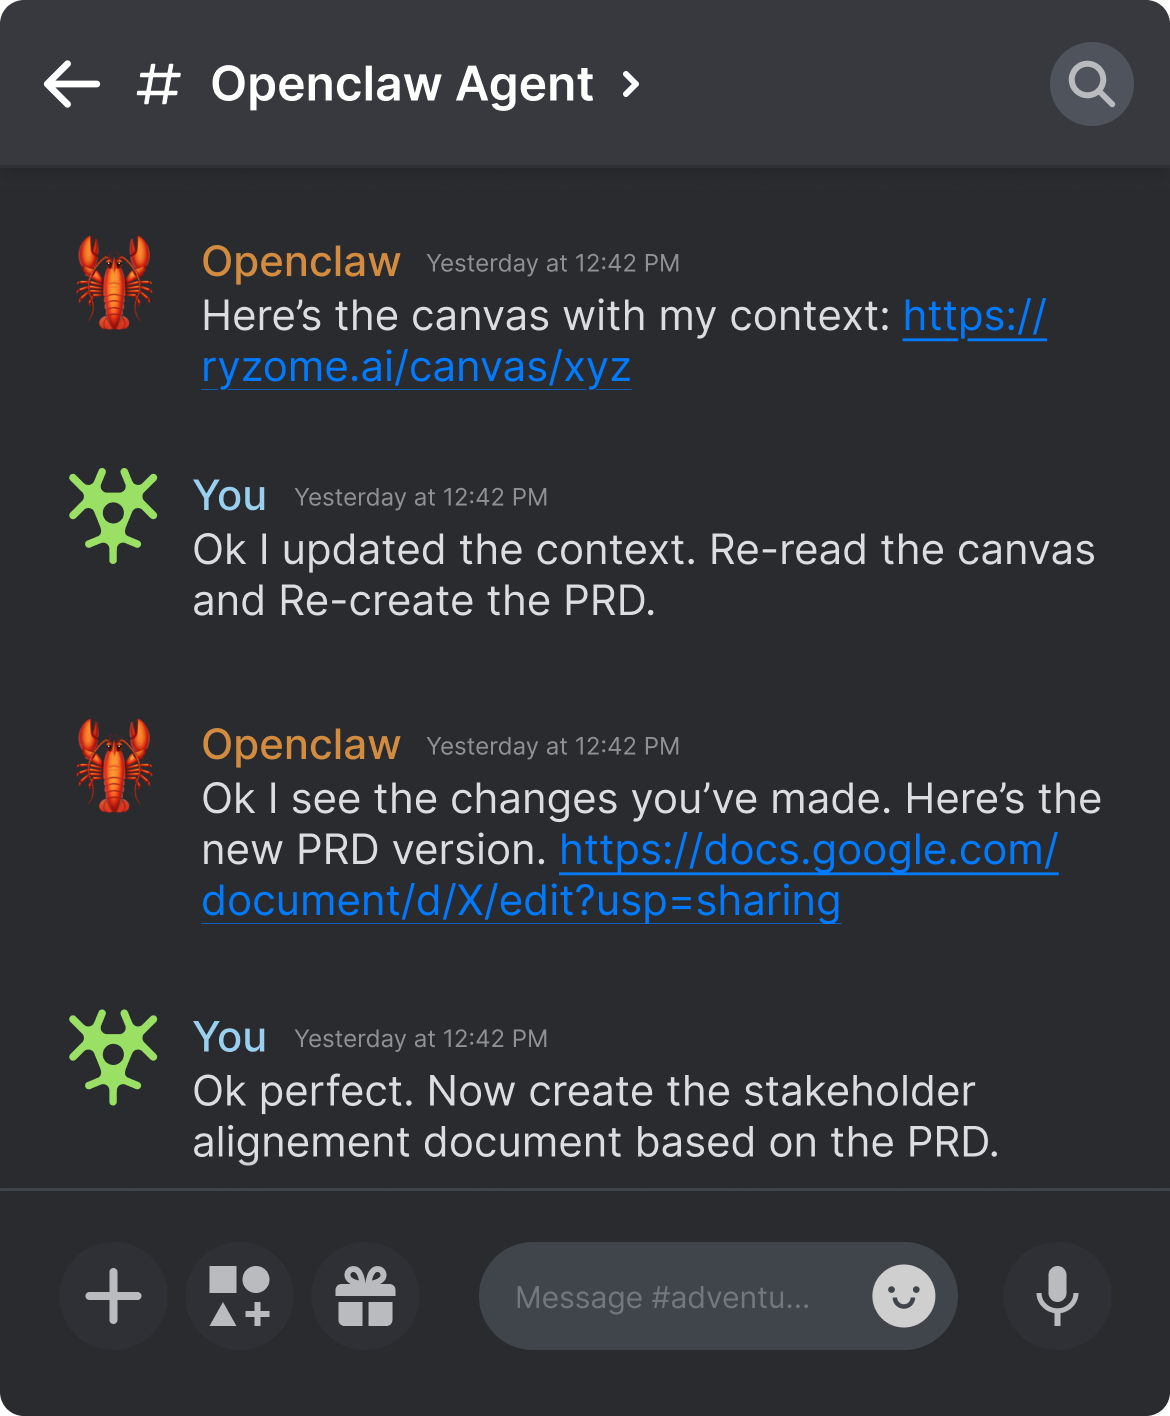Viewport: 1170px width, 1416px height.
Task: Open the ryzome.ai canvas link
Action: click(x=416, y=367)
